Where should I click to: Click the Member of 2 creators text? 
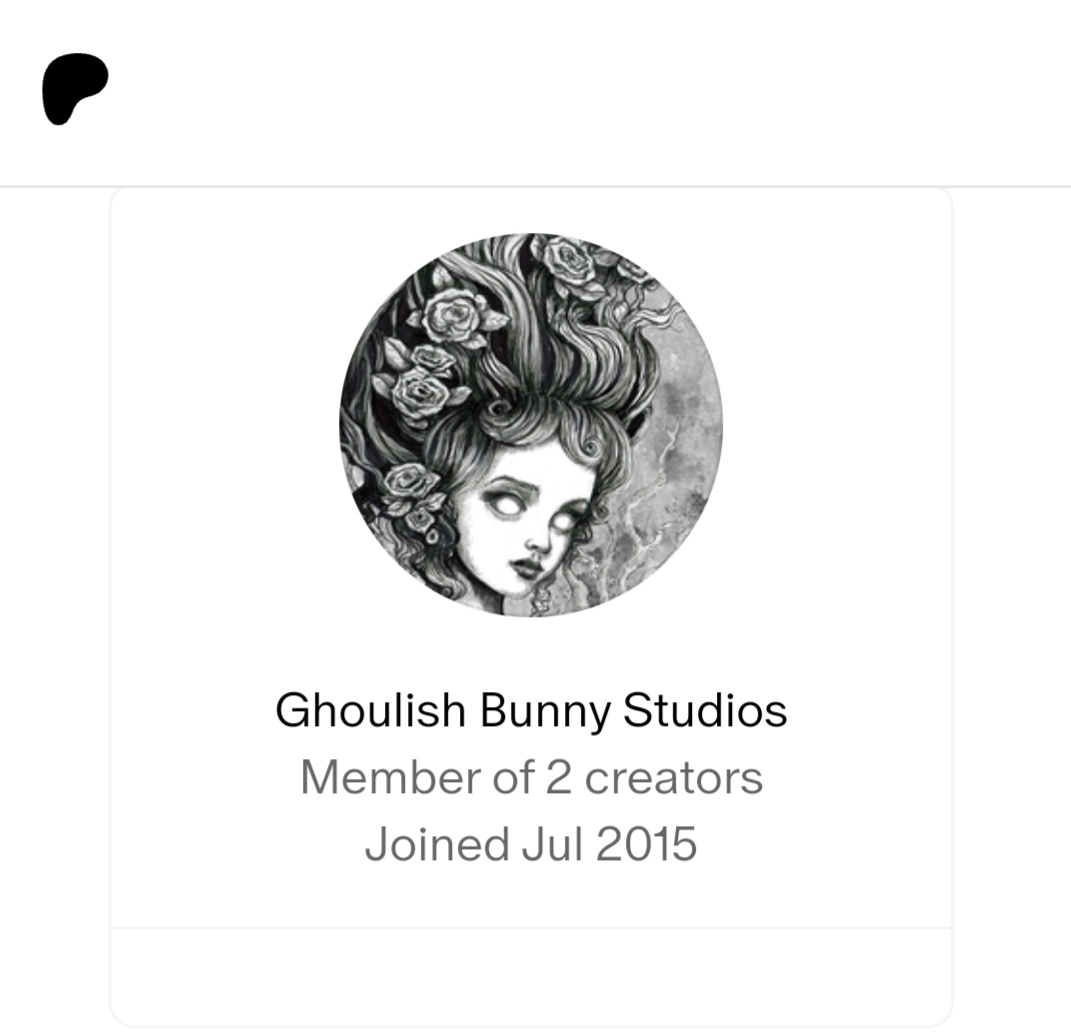pyautogui.click(x=531, y=777)
